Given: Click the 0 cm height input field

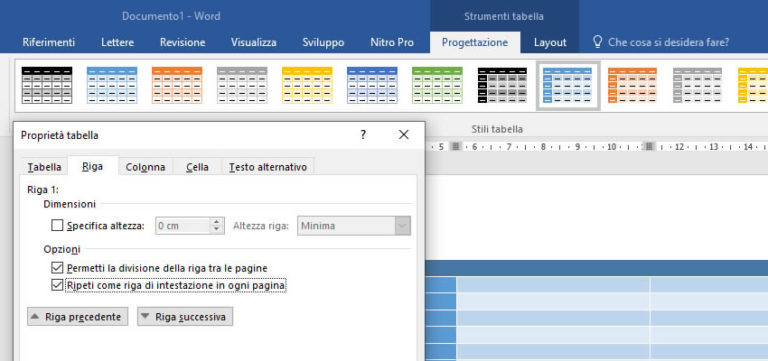Looking at the screenshot, I should coord(183,226).
